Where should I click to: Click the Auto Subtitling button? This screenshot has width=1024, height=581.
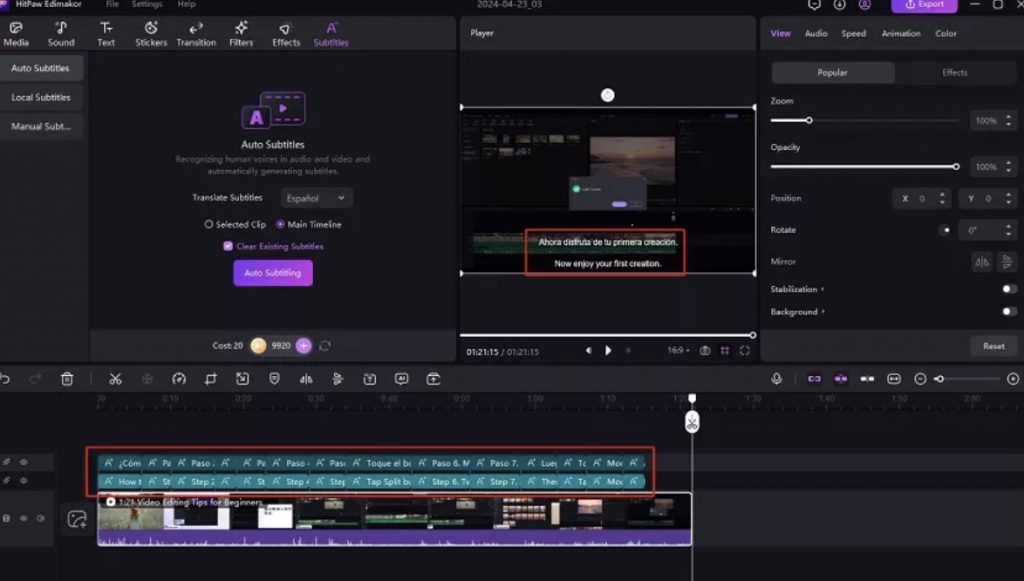273,273
